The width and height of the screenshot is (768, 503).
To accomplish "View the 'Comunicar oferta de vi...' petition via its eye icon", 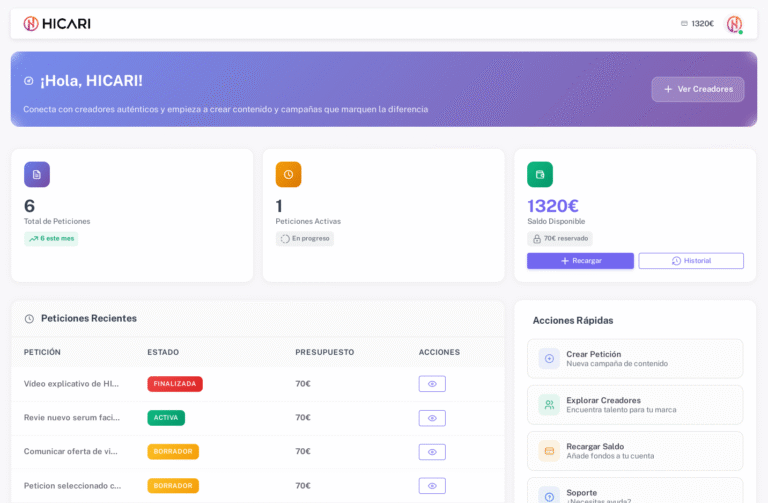I will (x=432, y=452).
